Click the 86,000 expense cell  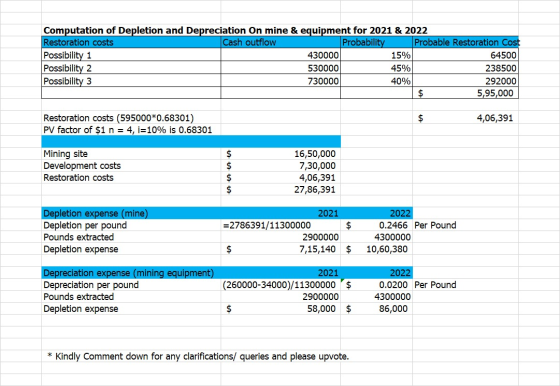(393, 309)
